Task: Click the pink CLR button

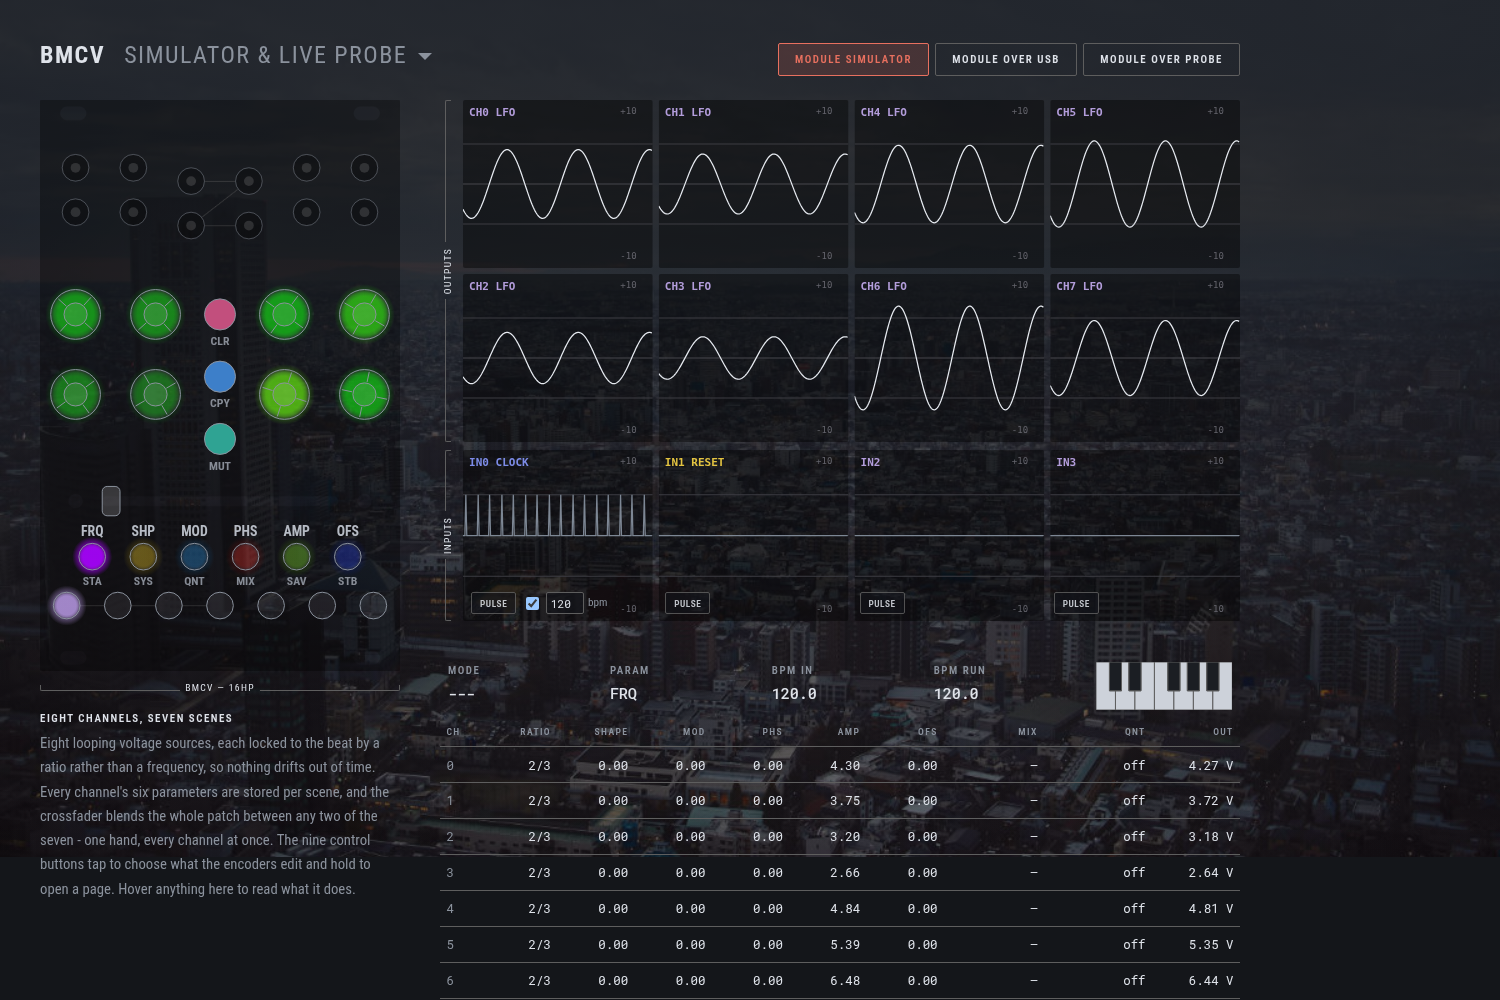Action: (220, 314)
